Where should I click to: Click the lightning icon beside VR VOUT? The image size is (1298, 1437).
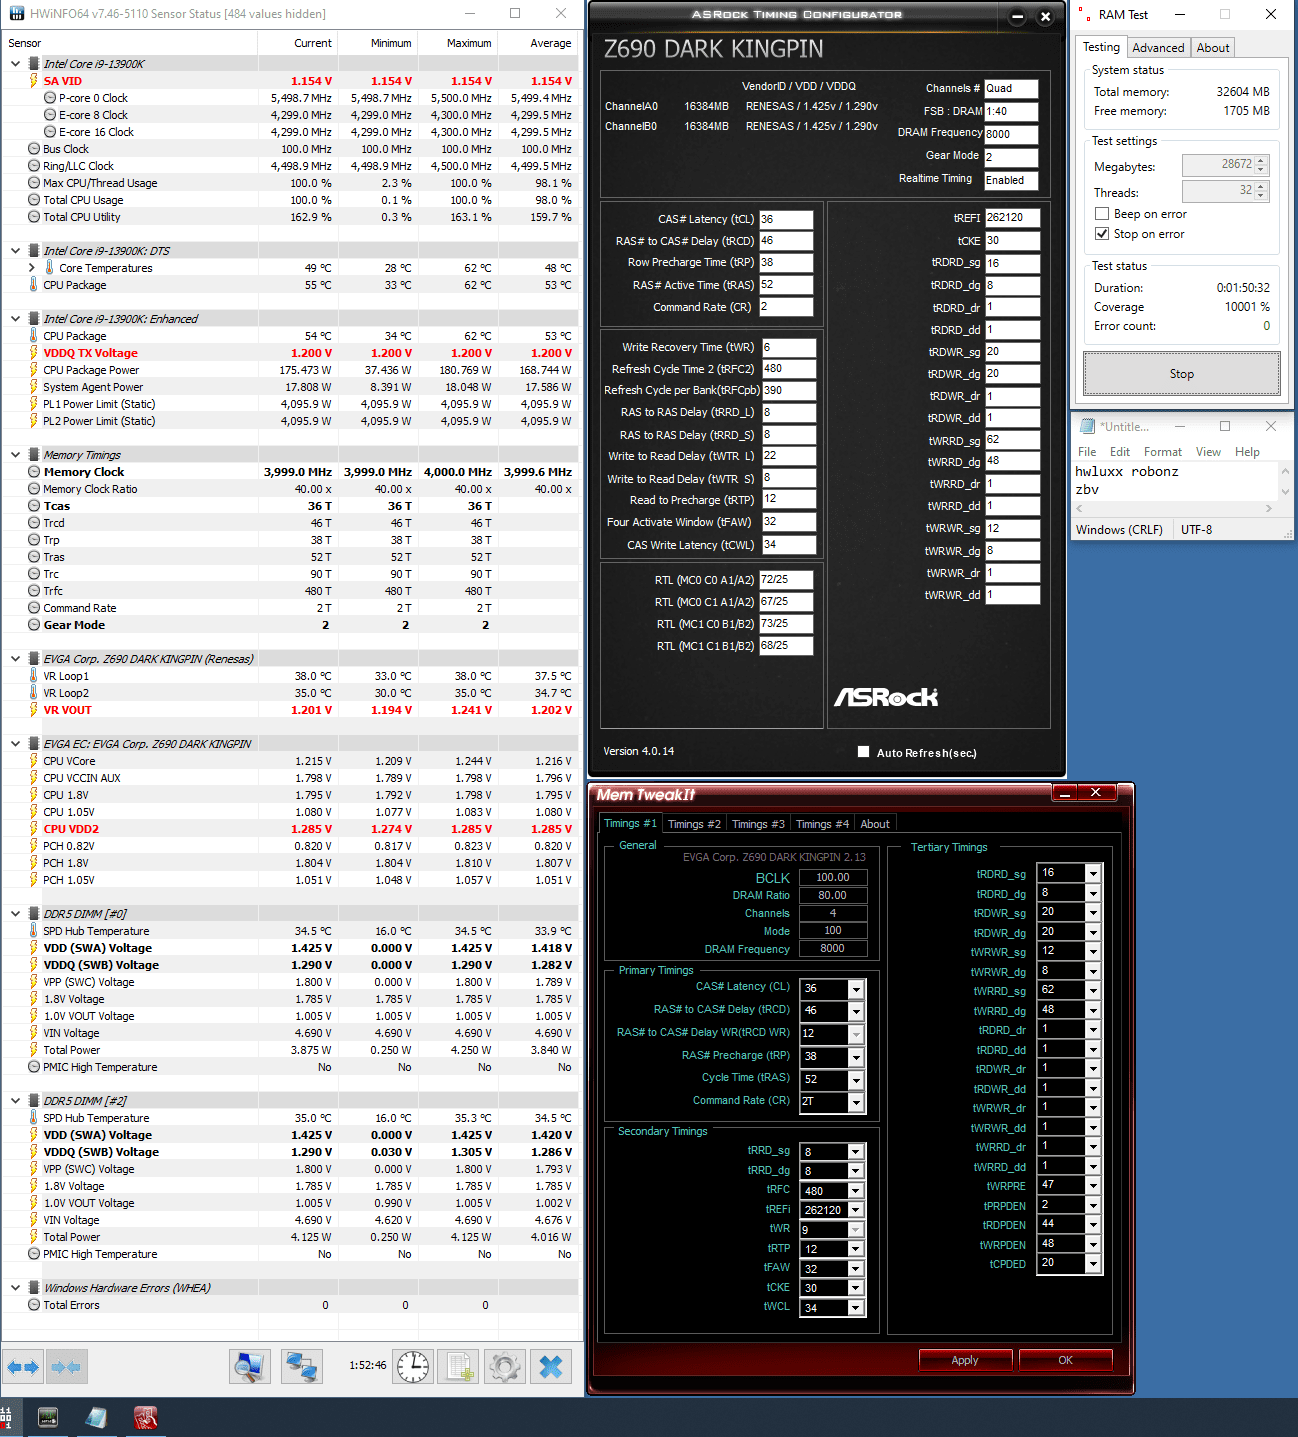(33, 710)
